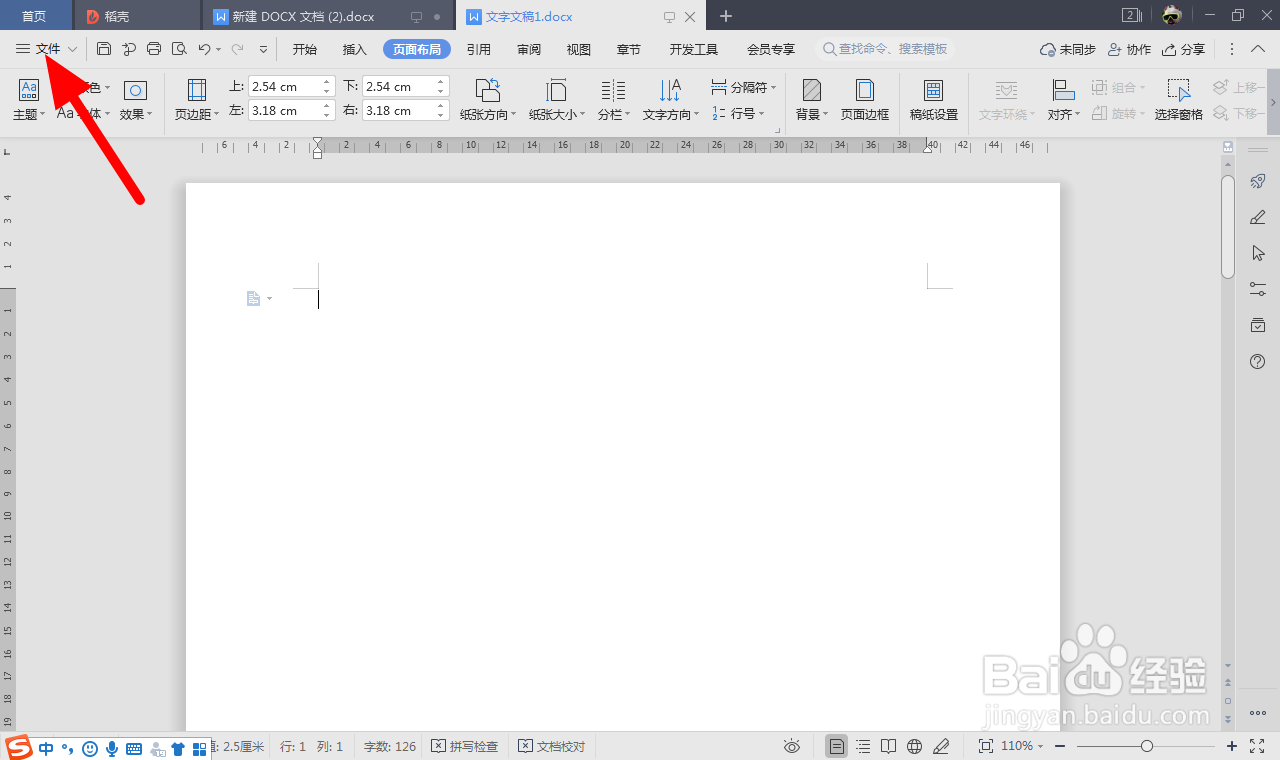Open 纸张方向 paper orientation dropdown

pos(488,100)
